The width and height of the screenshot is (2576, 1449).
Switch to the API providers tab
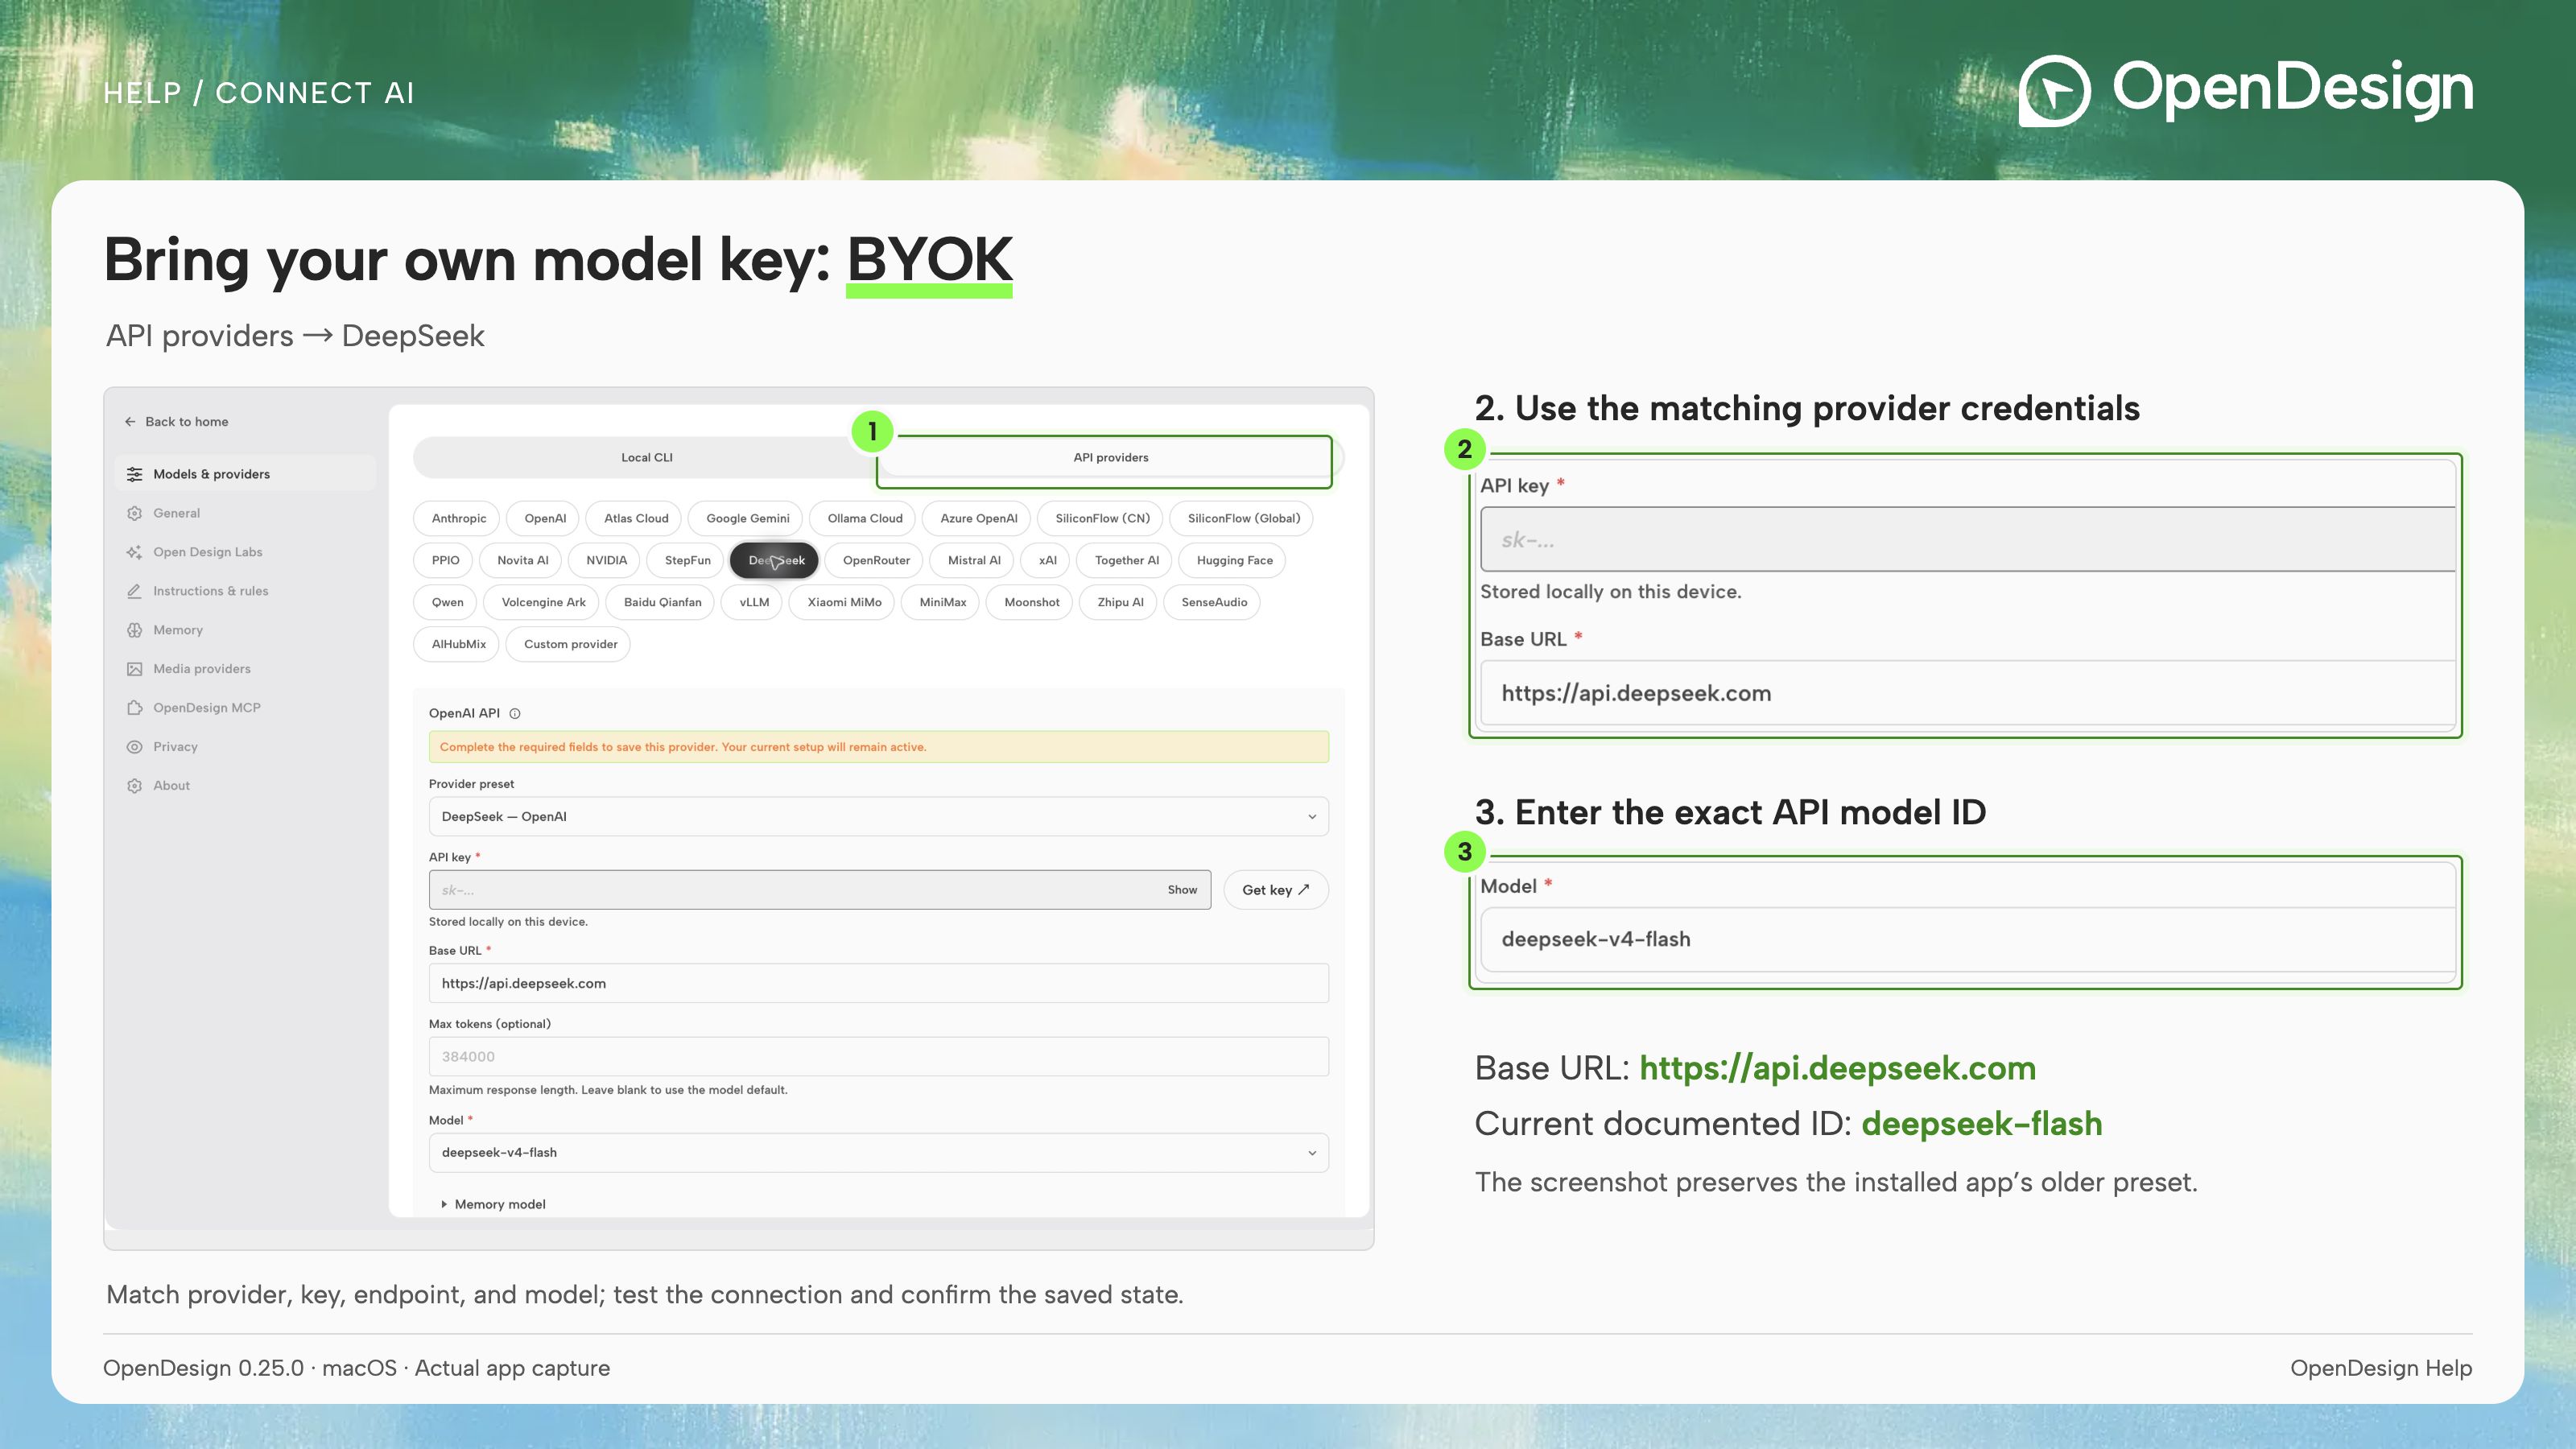tap(1110, 457)
